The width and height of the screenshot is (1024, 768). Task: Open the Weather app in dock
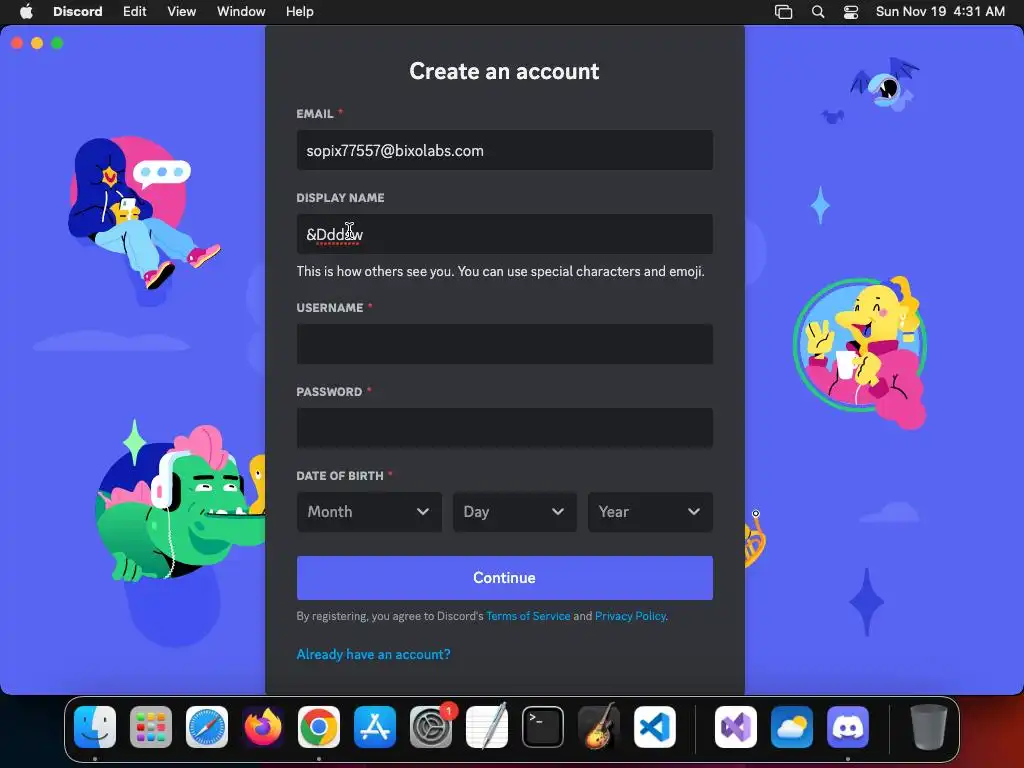point(792,727)
